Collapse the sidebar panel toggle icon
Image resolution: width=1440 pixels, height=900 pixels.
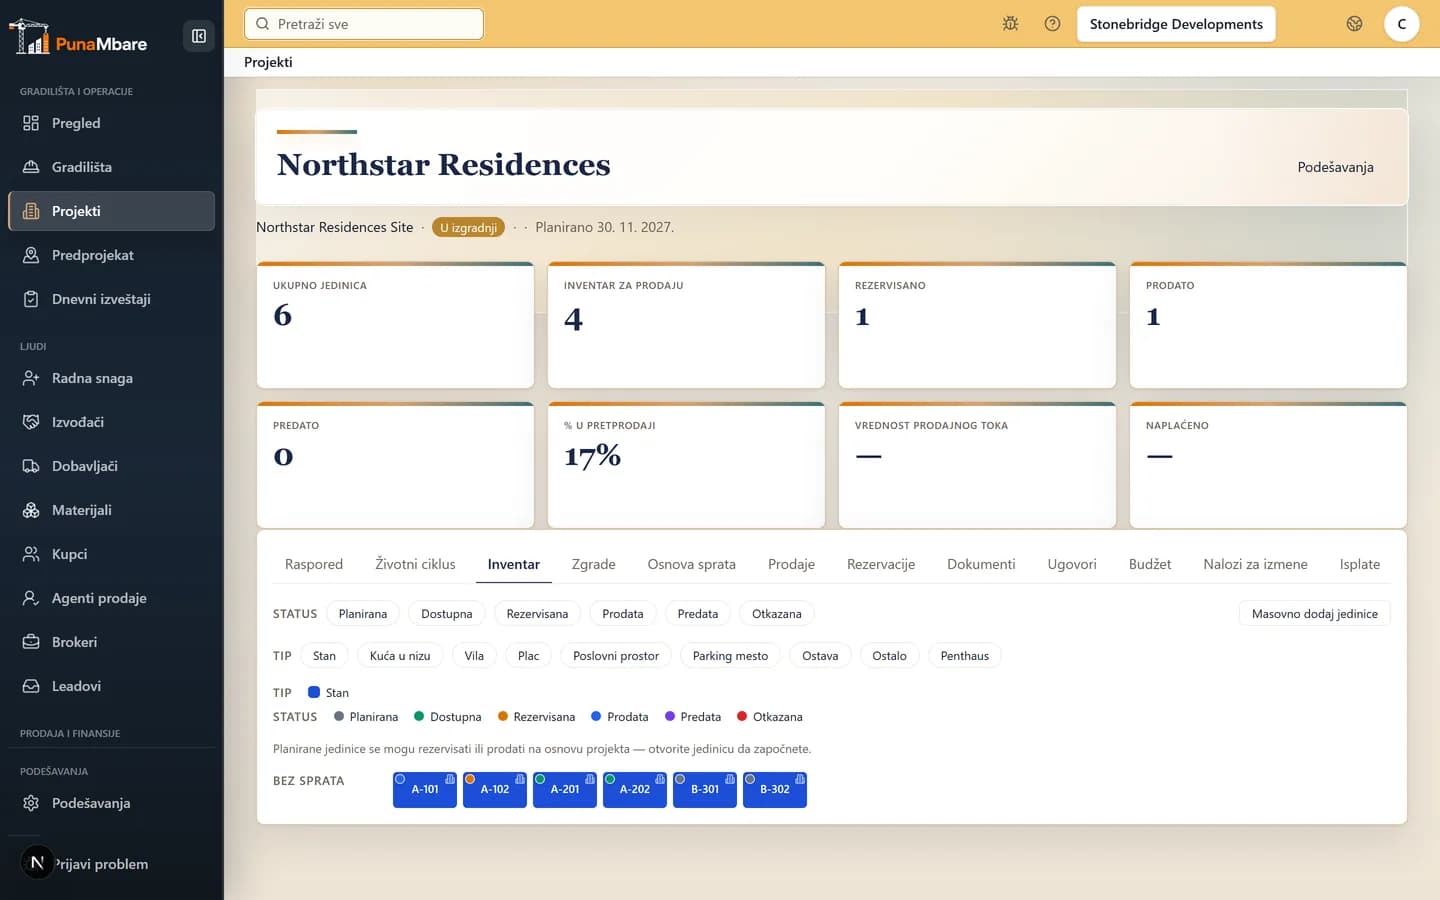tap(199, 36)
